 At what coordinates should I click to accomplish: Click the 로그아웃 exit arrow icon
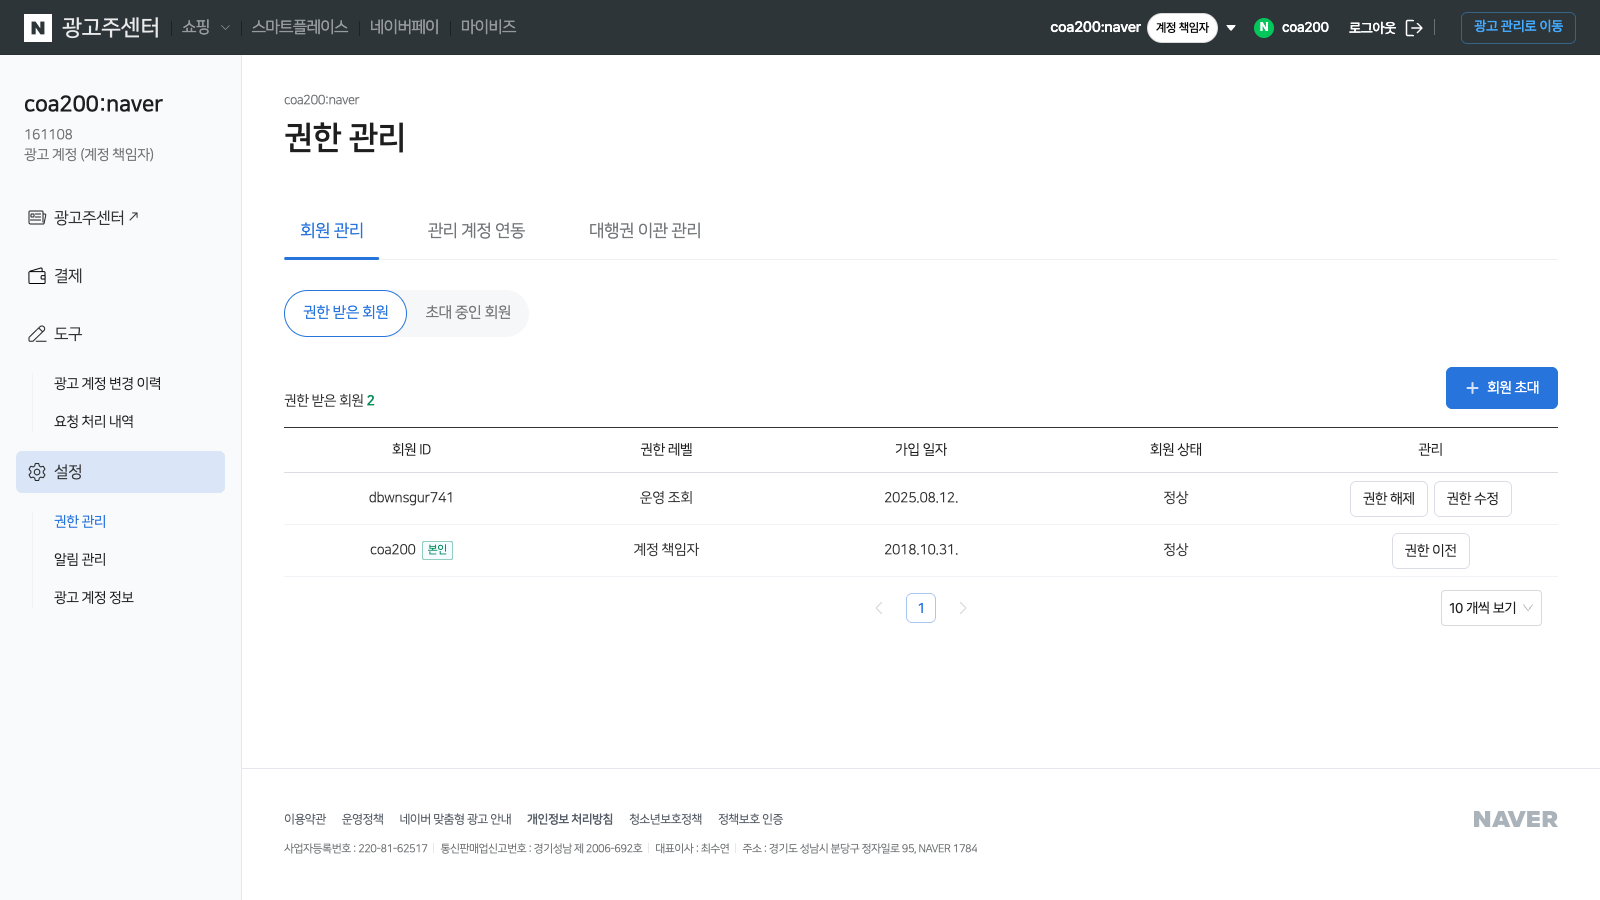(1414, 28)
